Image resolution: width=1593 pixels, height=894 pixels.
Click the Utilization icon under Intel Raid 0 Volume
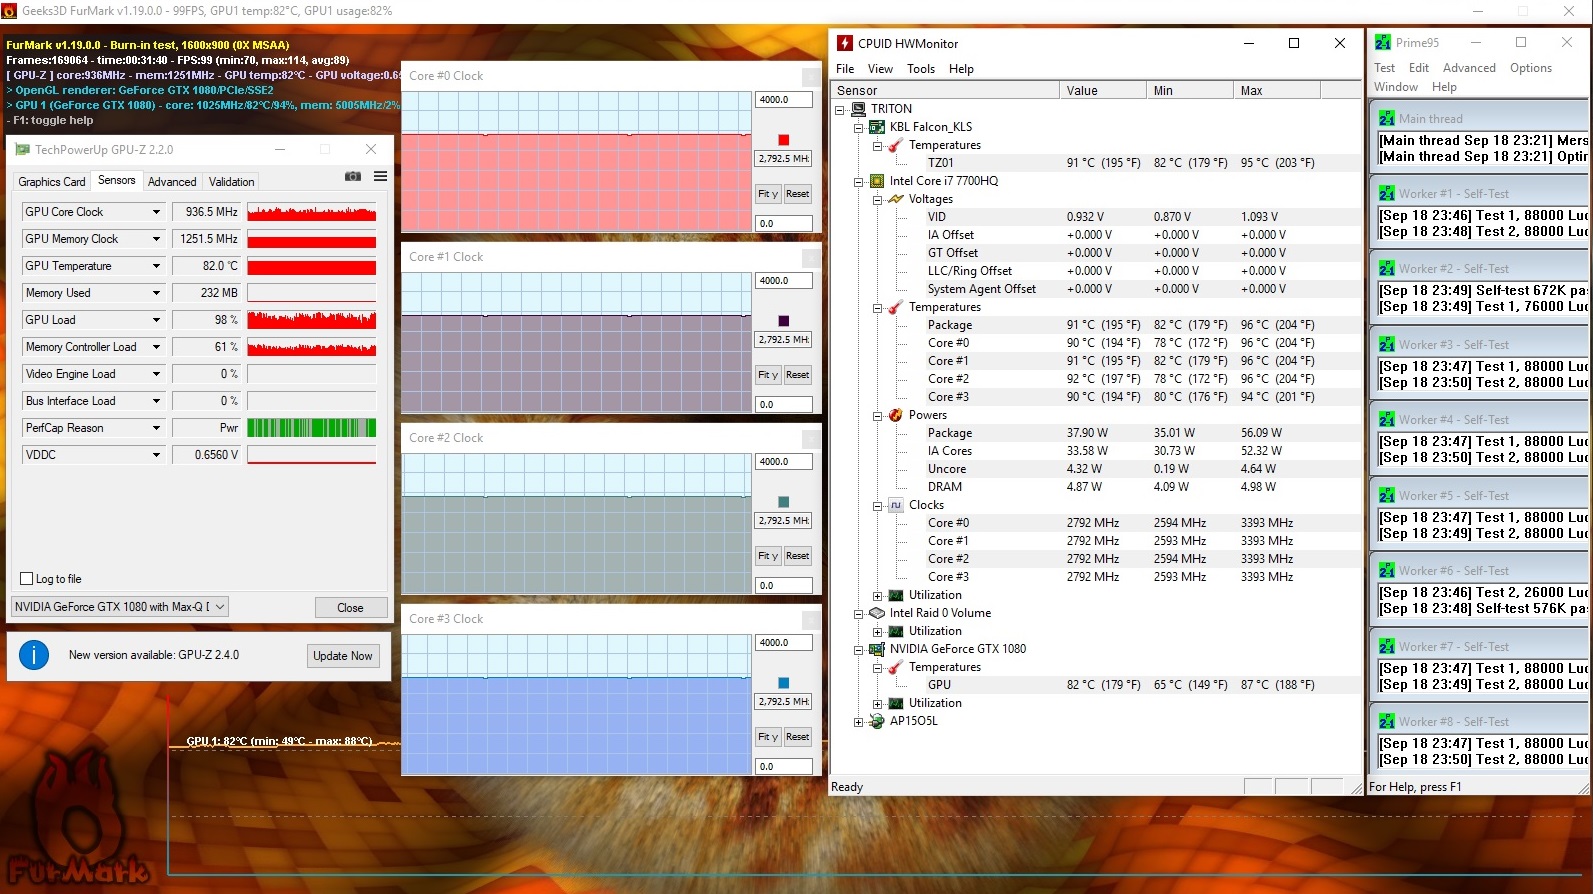tap(896, 631)
